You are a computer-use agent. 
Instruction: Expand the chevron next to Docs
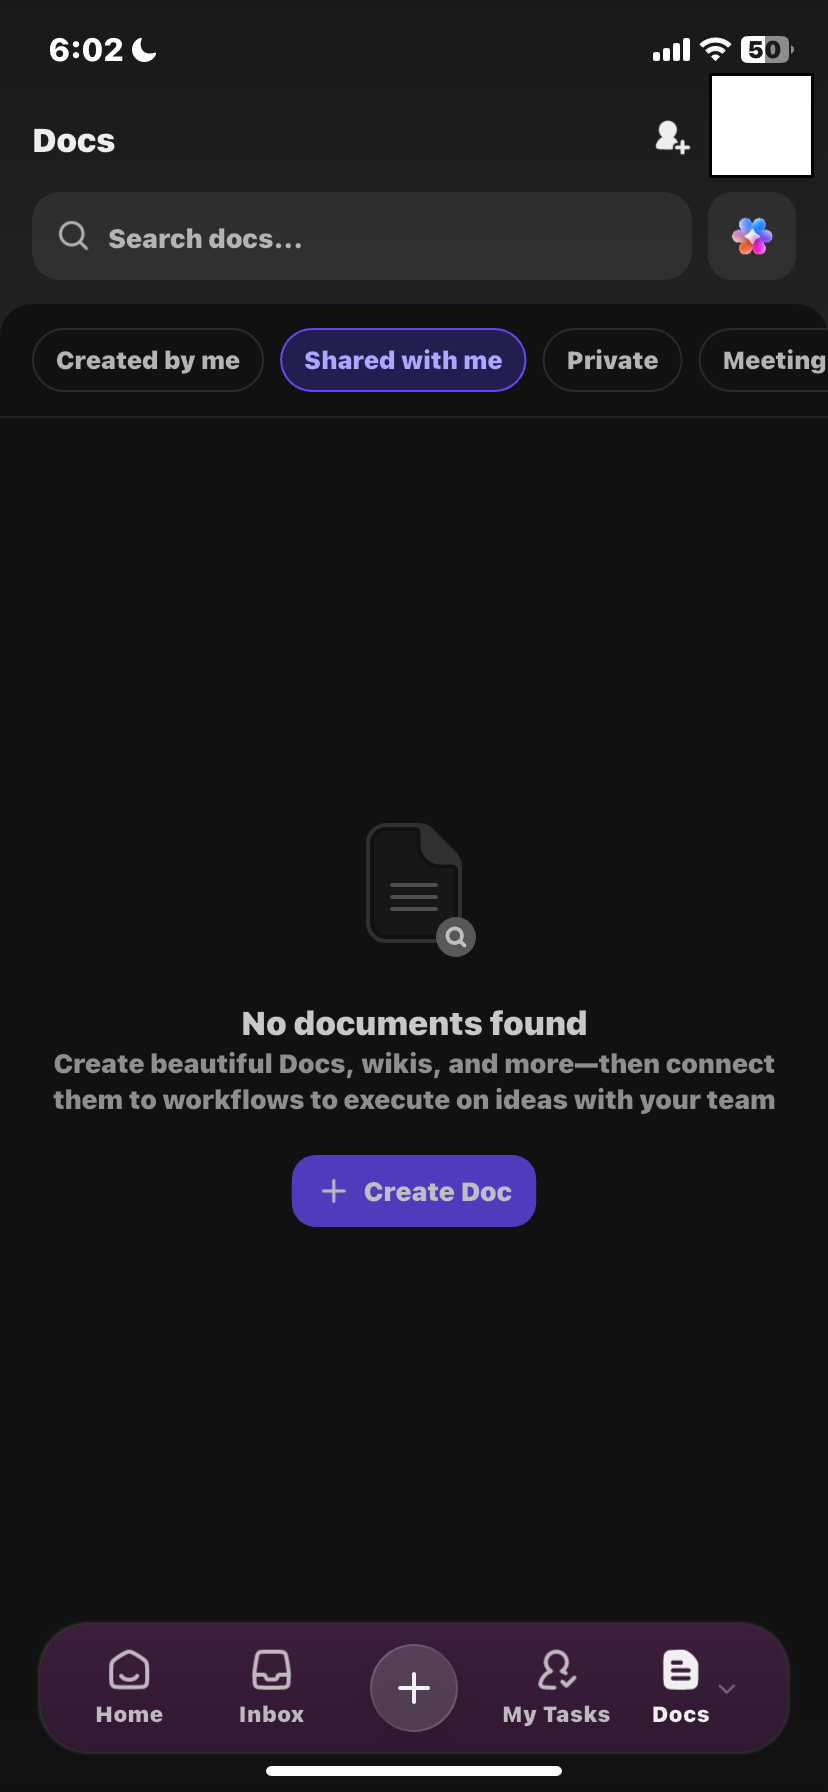727,1689
